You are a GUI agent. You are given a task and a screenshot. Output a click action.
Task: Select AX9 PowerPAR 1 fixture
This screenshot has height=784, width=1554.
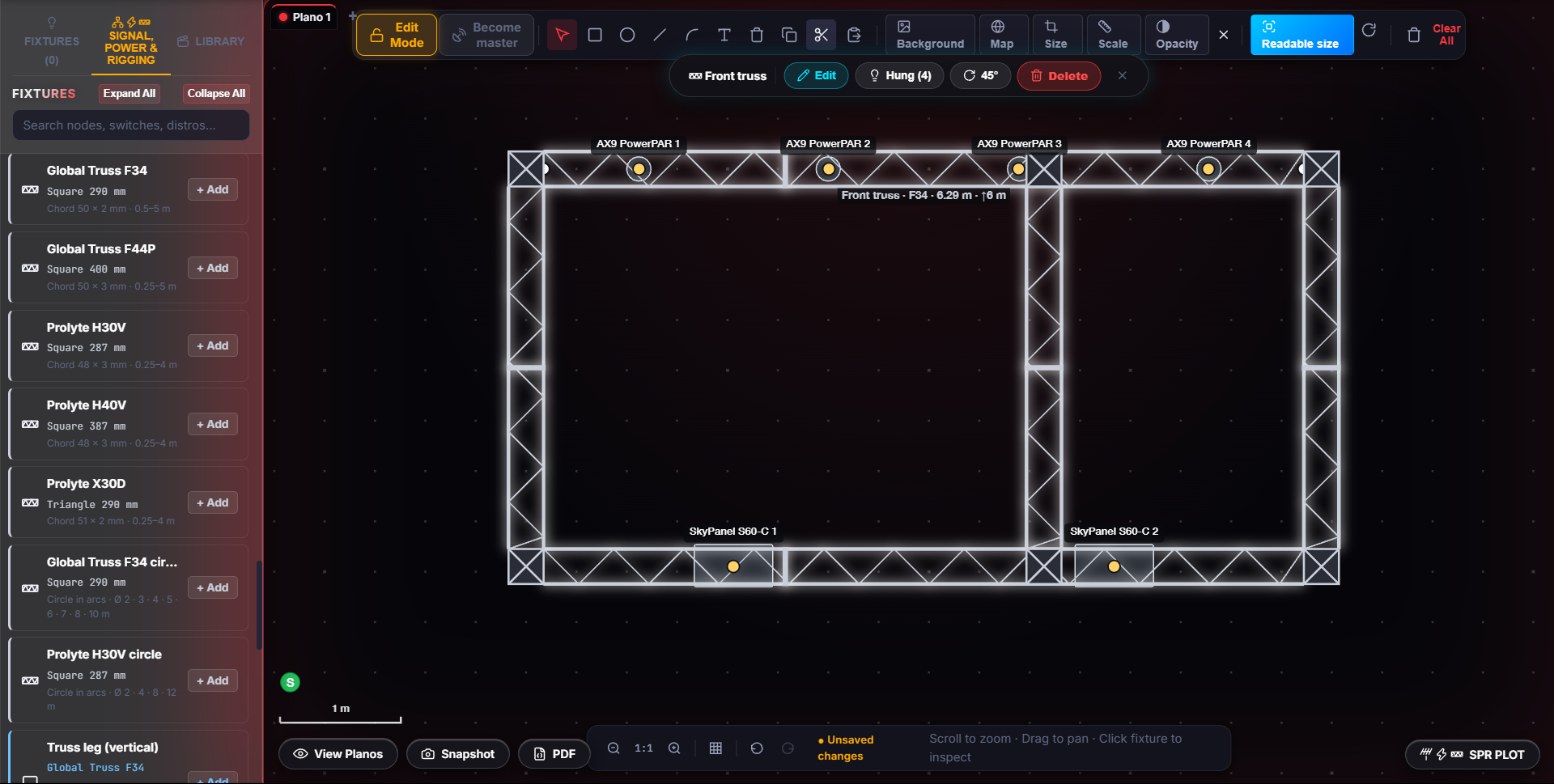point(638,169)
